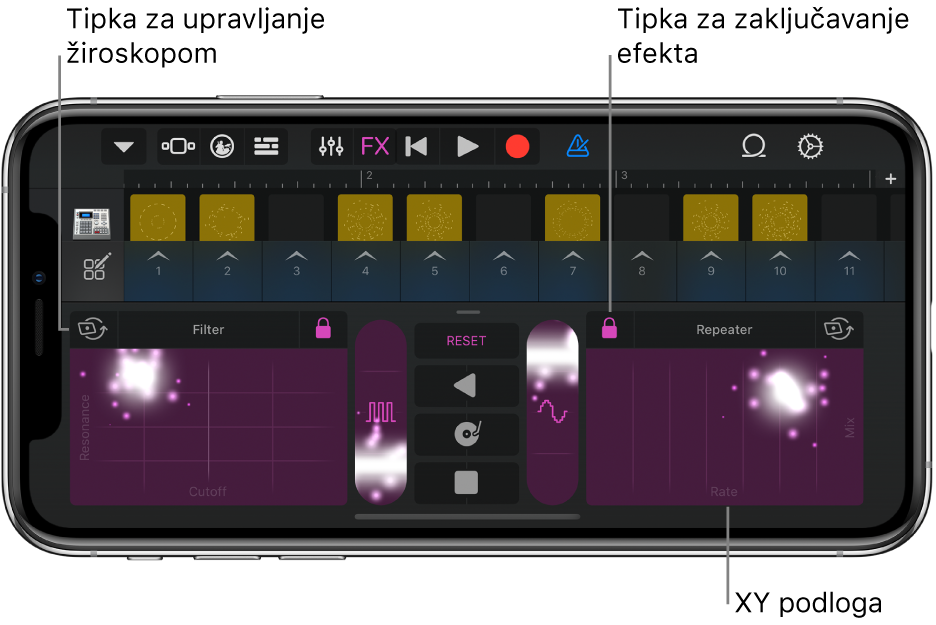Tap the yellow loop cell above column 1
This screenshot has height=625, width=936.
click(x=158, y=217)
